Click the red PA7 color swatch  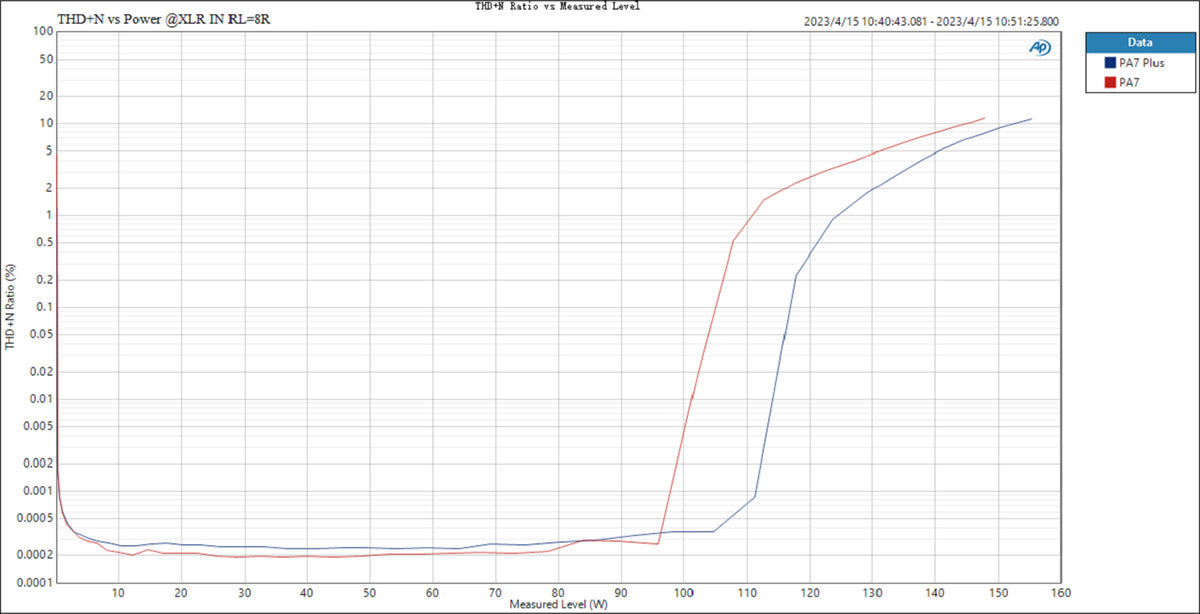coord(1110,83)
